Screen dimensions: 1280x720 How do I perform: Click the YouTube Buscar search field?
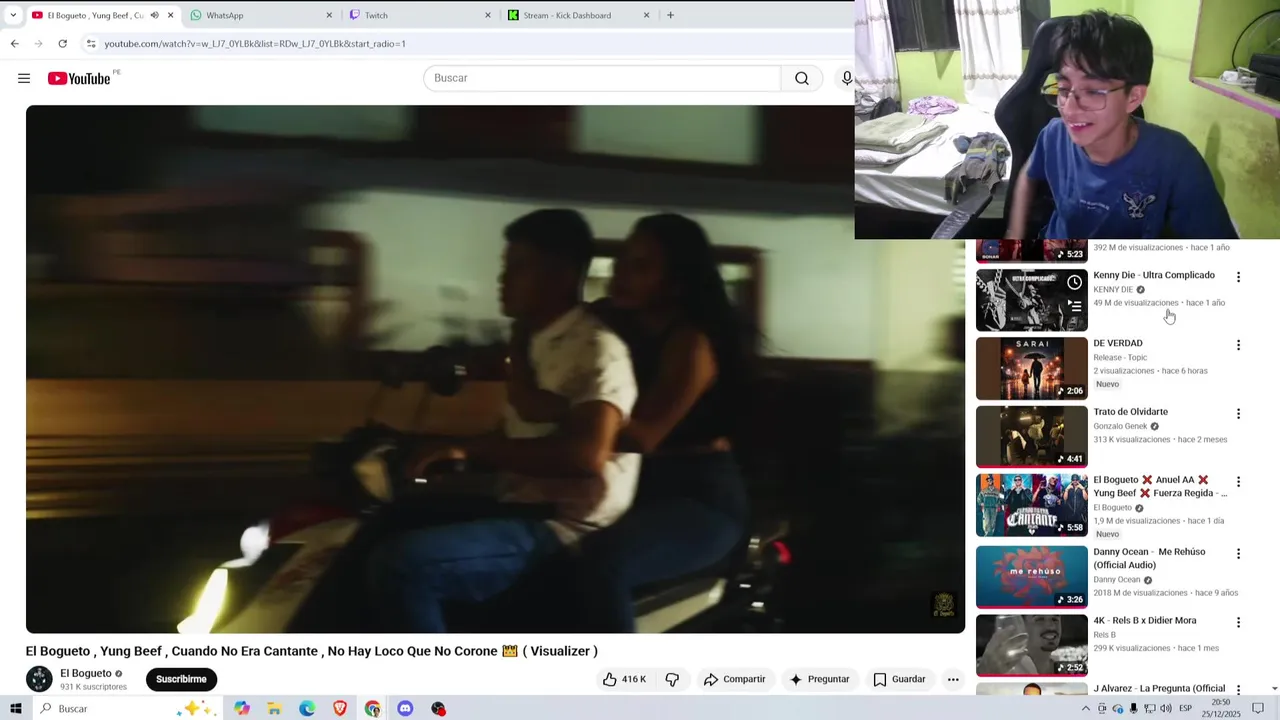[x=602, y=78]
